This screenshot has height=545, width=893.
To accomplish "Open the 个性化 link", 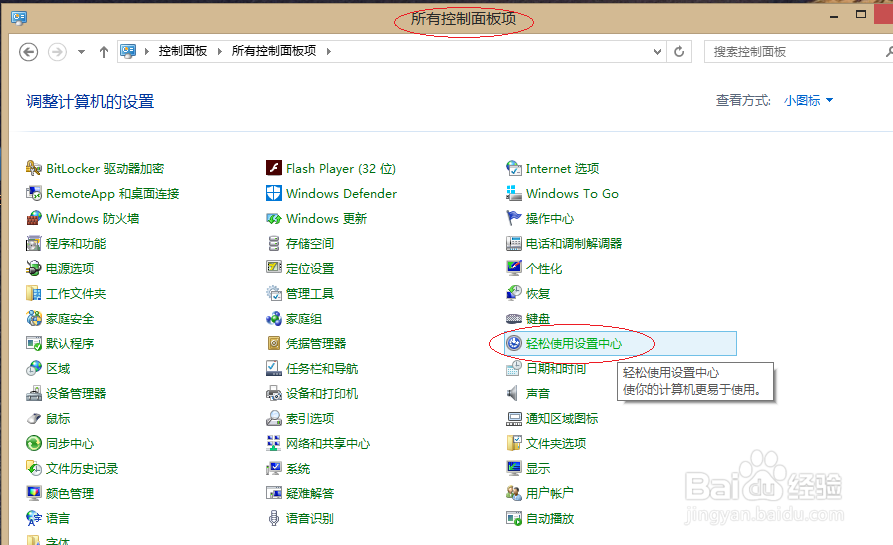I will point(544,269).
